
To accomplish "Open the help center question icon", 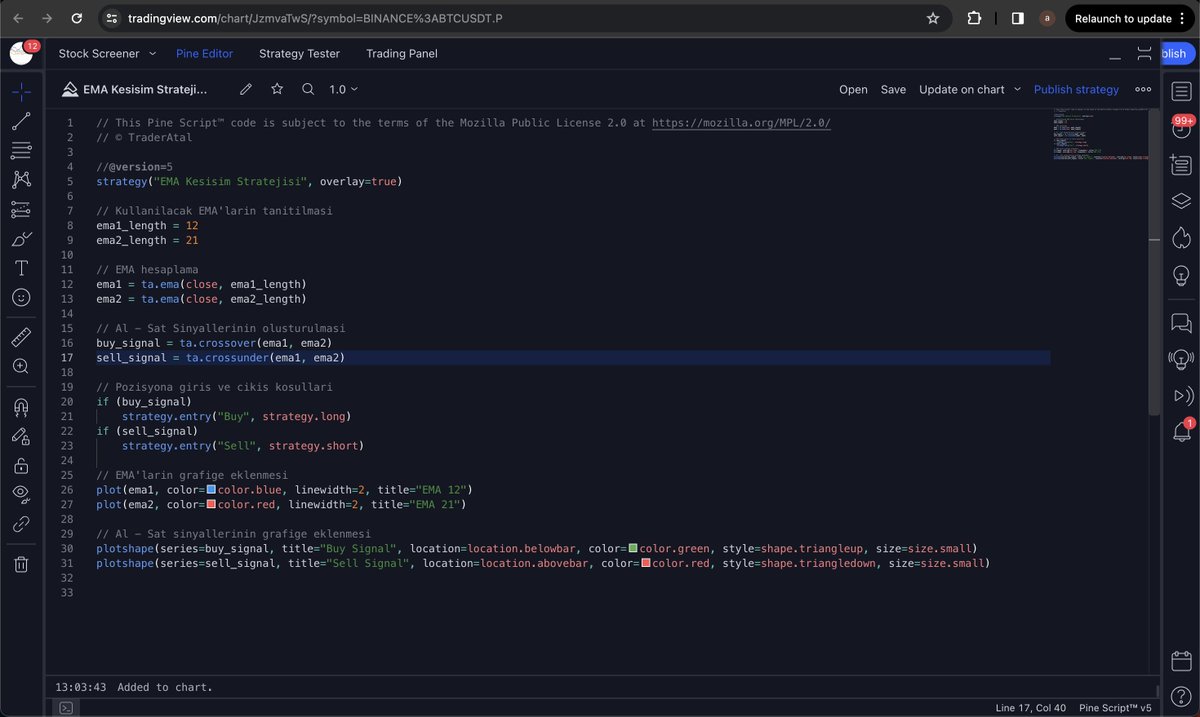I will pos(1181,697).
